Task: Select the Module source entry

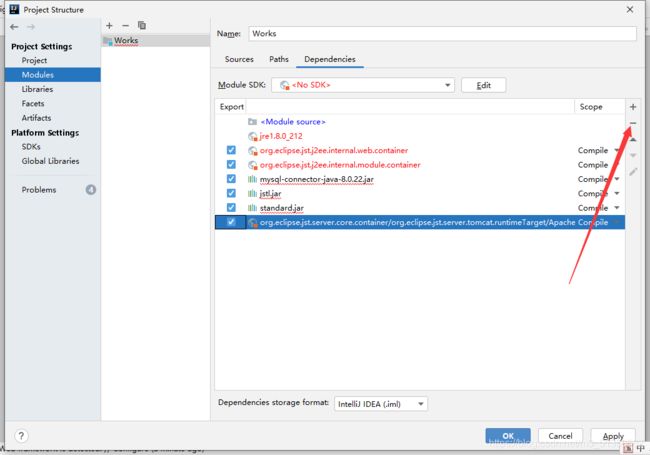Action: [420, 122]
